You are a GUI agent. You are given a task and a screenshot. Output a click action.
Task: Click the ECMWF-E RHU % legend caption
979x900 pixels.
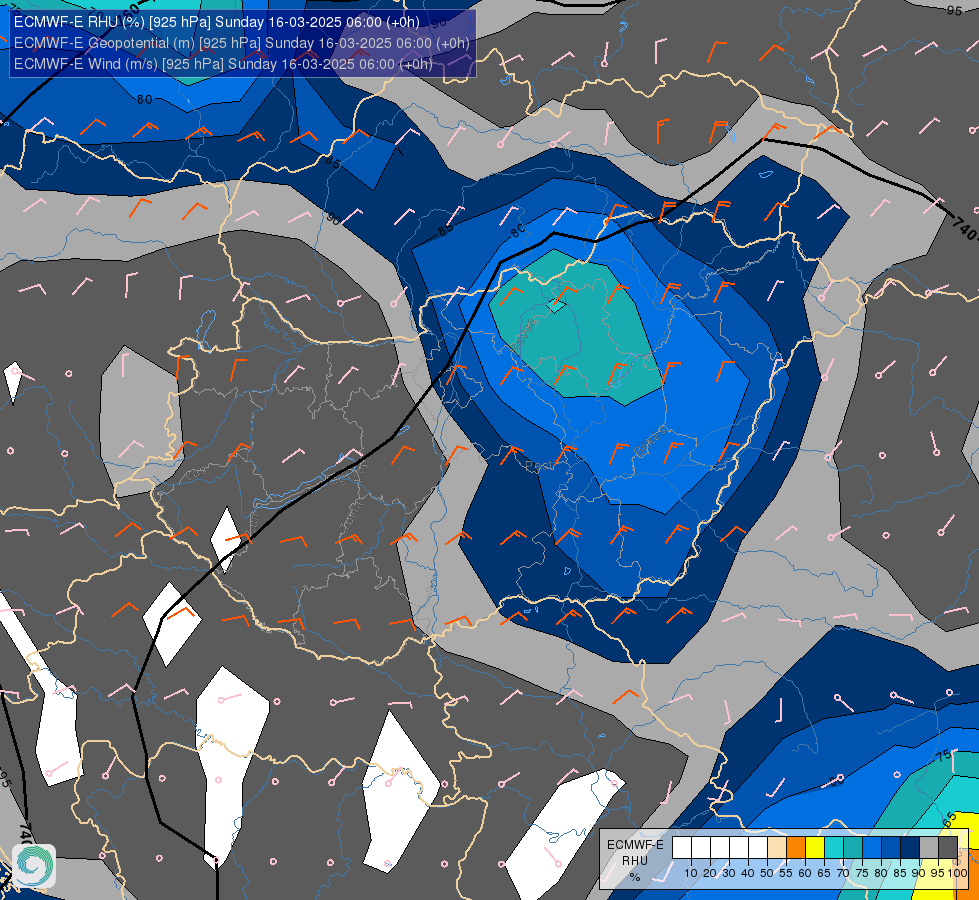click(635, 860)
